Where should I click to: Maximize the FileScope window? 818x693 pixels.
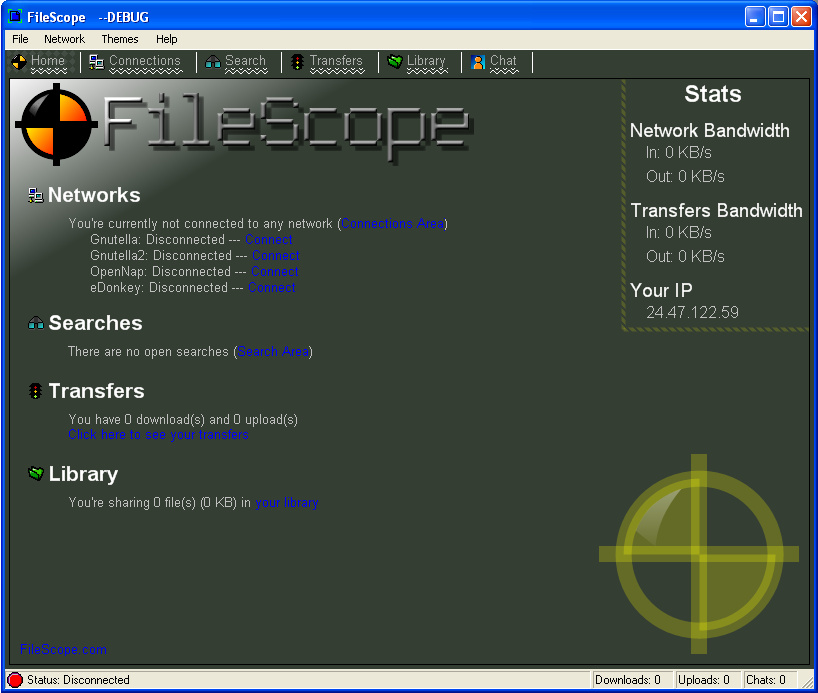pyautogui.click(x=778, y=17)
